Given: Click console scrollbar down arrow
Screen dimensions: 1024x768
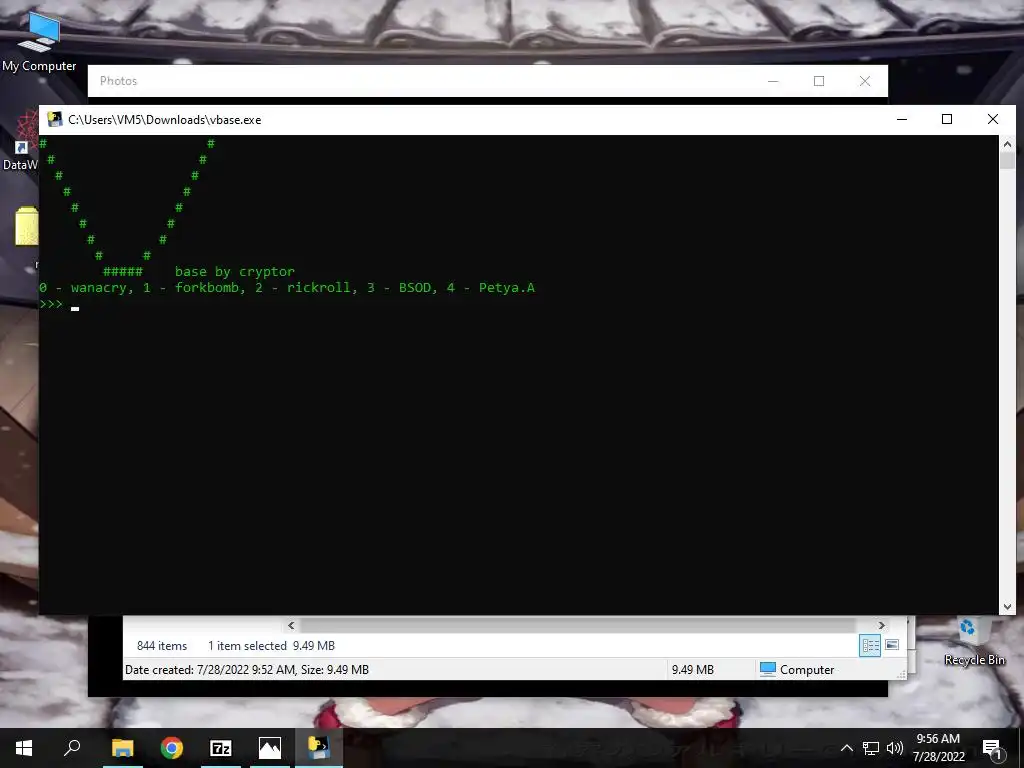Looking at the screenshot, I should pos(1007,607).
